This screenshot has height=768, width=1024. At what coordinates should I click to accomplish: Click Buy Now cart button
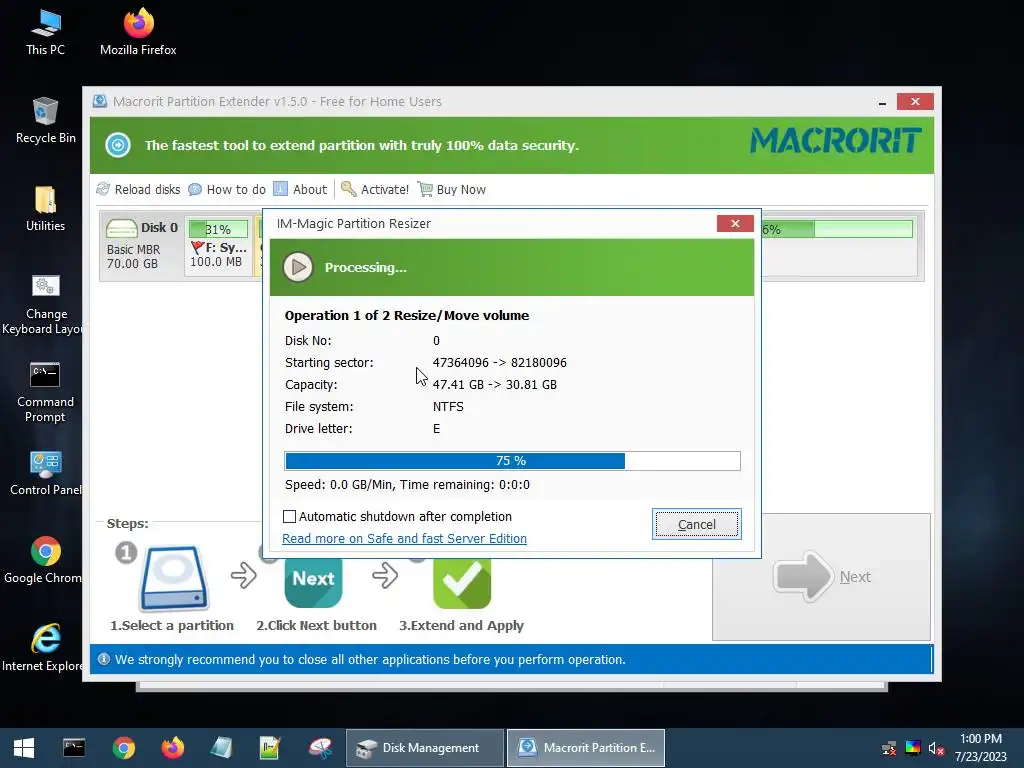(452, 189)
